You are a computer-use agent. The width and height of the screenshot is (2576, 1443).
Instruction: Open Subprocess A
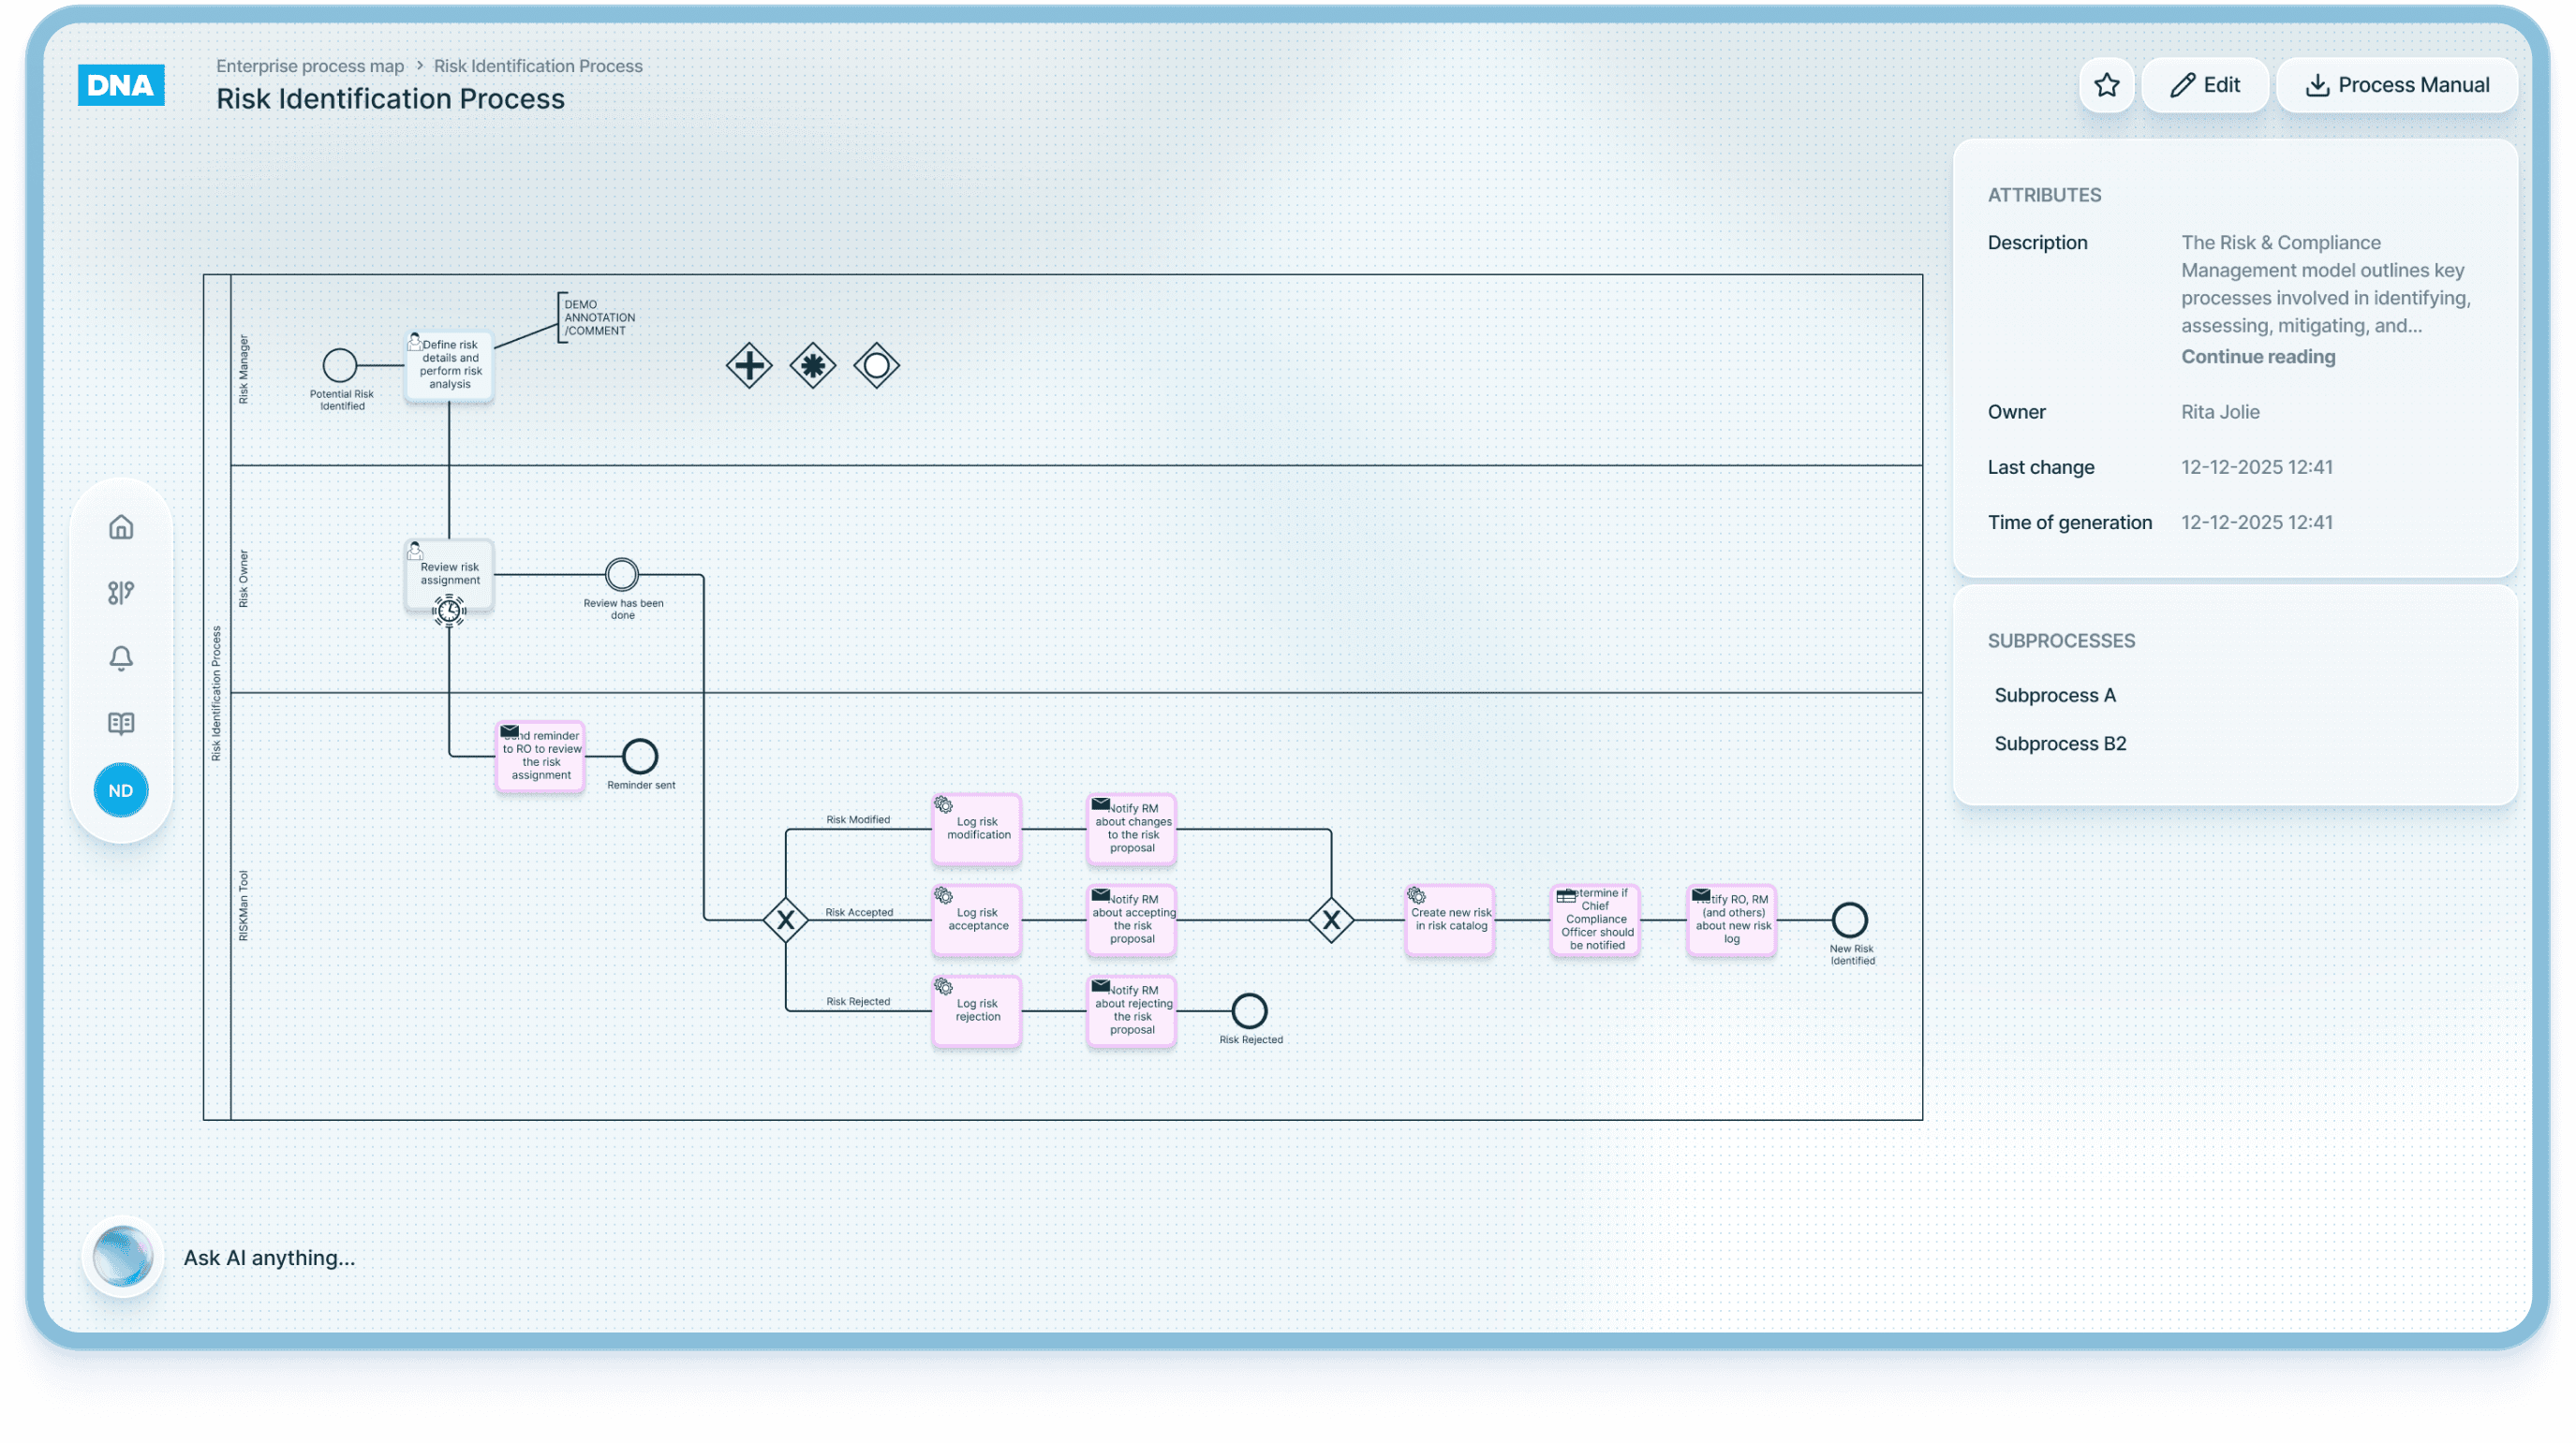pos(2055,695)
